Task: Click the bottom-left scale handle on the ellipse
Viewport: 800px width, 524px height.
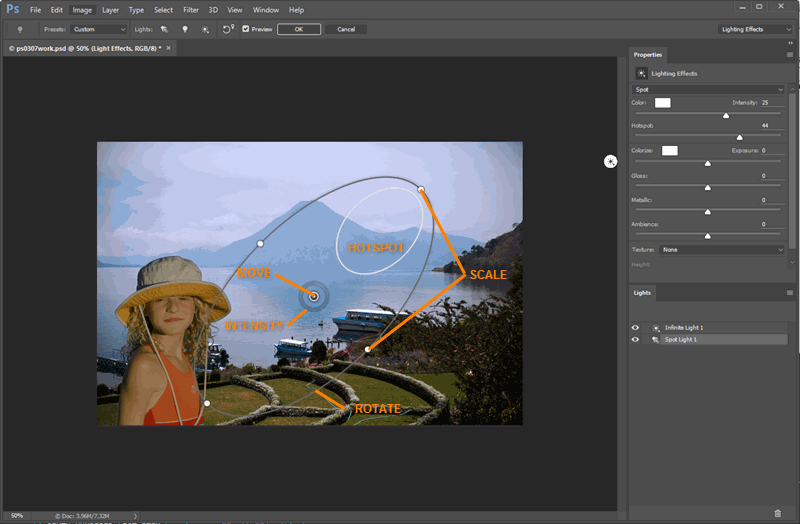Action: 207,403
